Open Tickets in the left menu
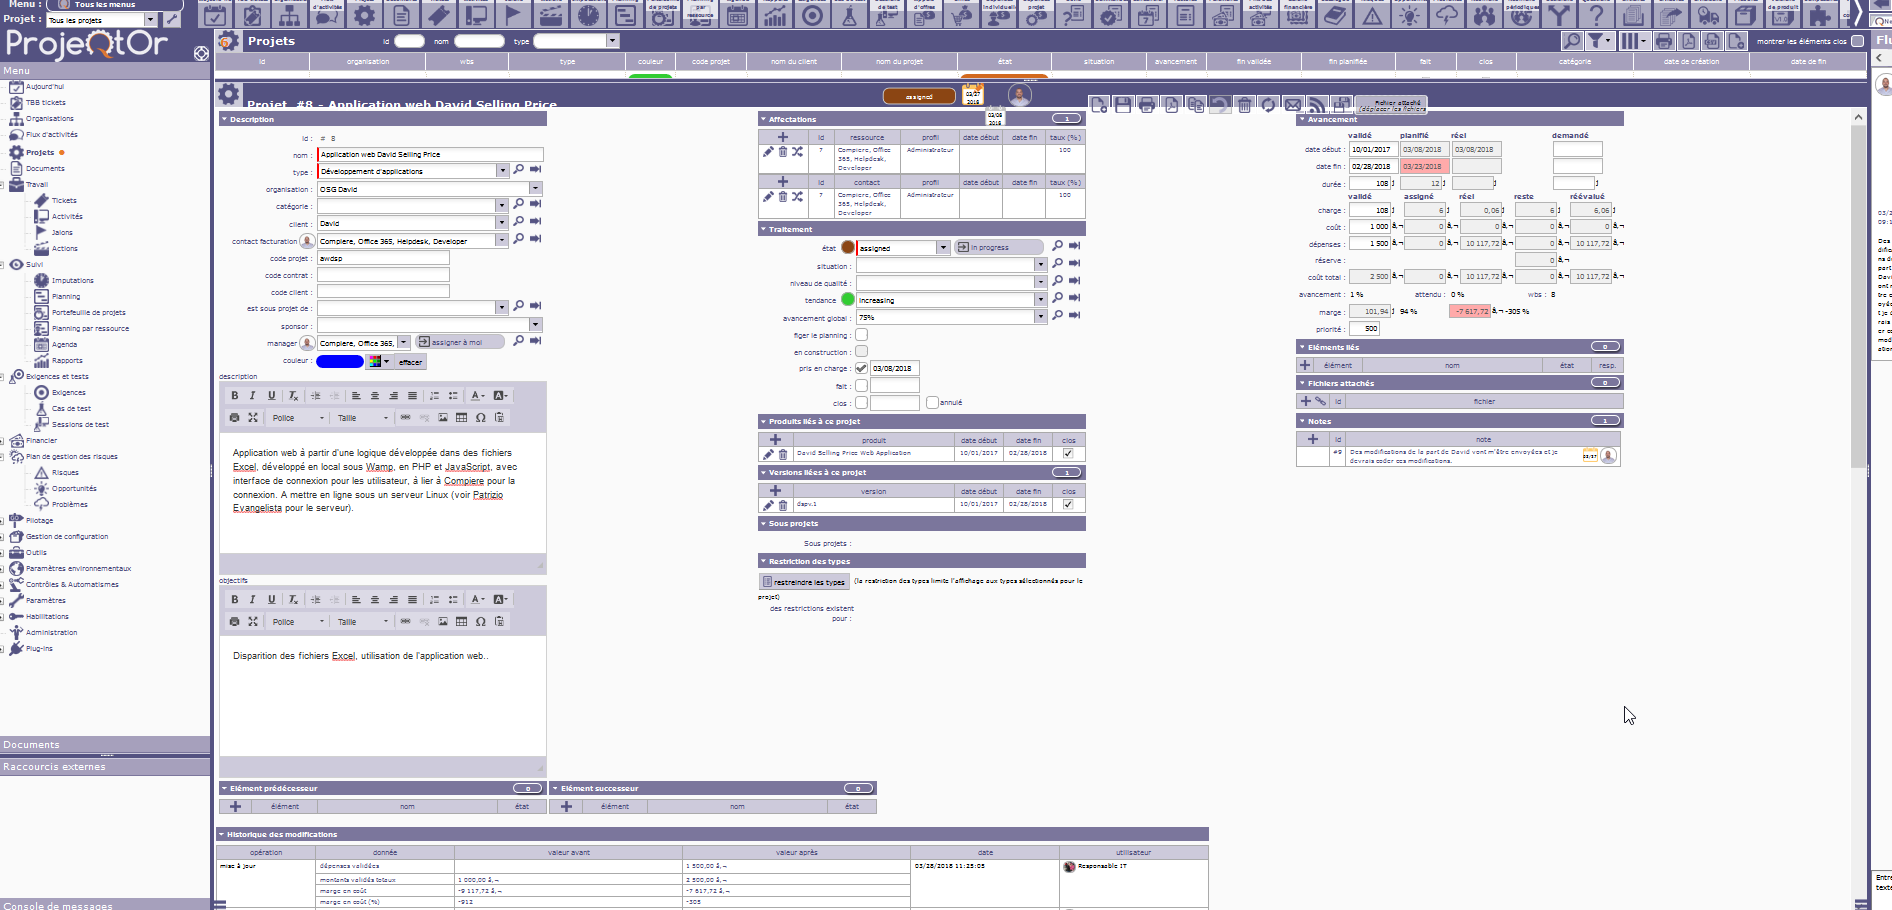1892x910 pixels. [x=64, y=201]
